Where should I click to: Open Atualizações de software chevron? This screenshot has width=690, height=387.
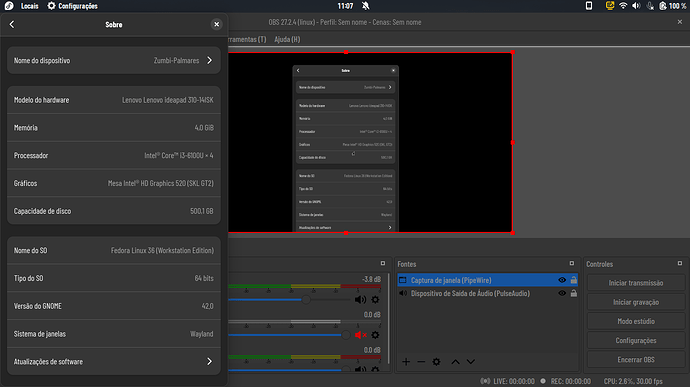pyautogui.click(x=209, y=361)
